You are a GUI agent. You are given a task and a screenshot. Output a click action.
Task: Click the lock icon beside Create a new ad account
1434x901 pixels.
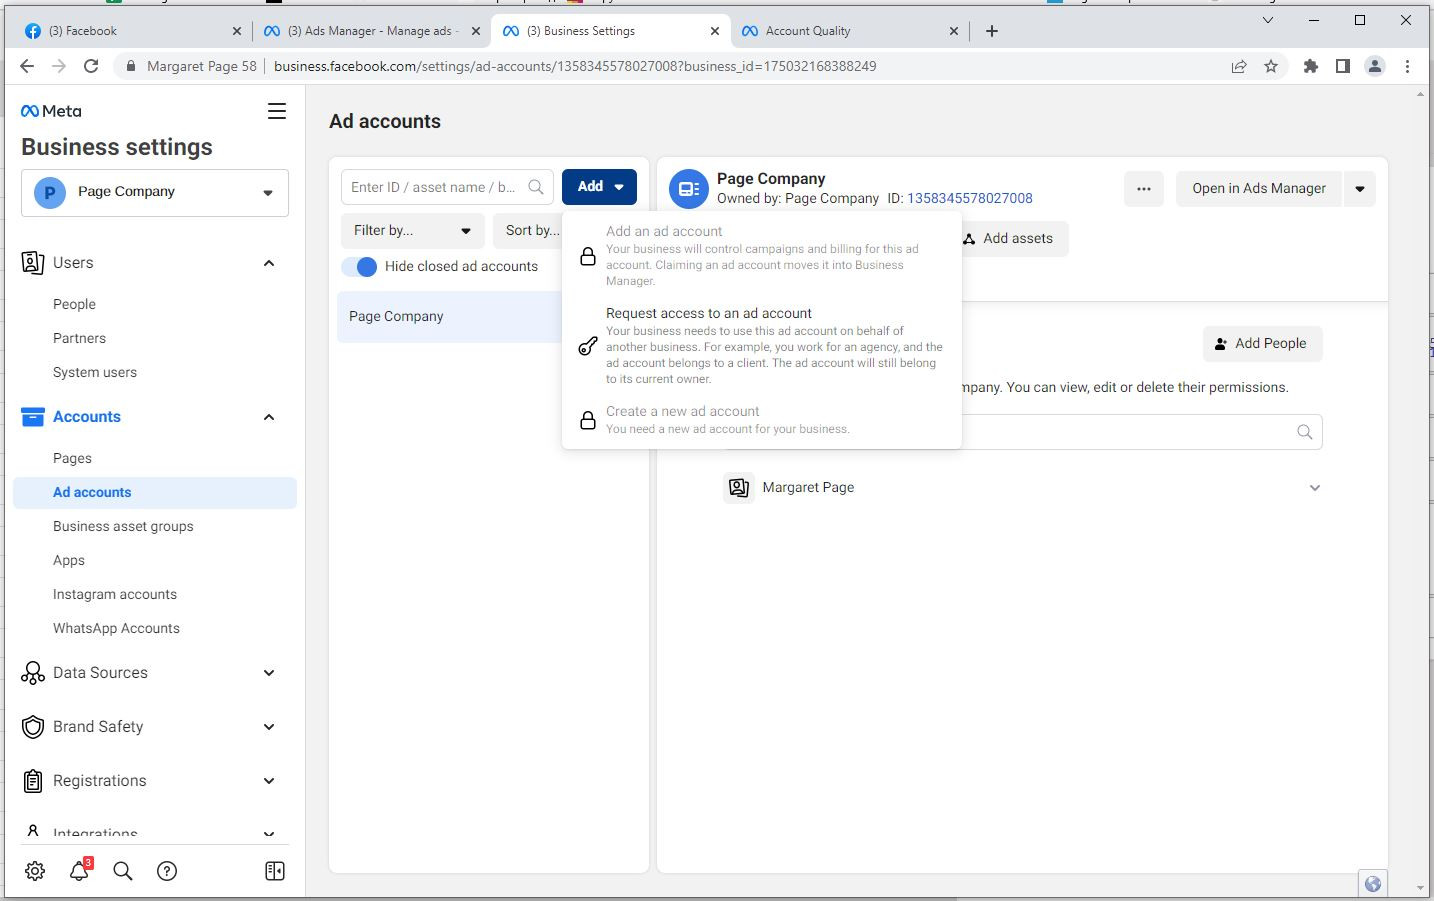tap(588, 420)
